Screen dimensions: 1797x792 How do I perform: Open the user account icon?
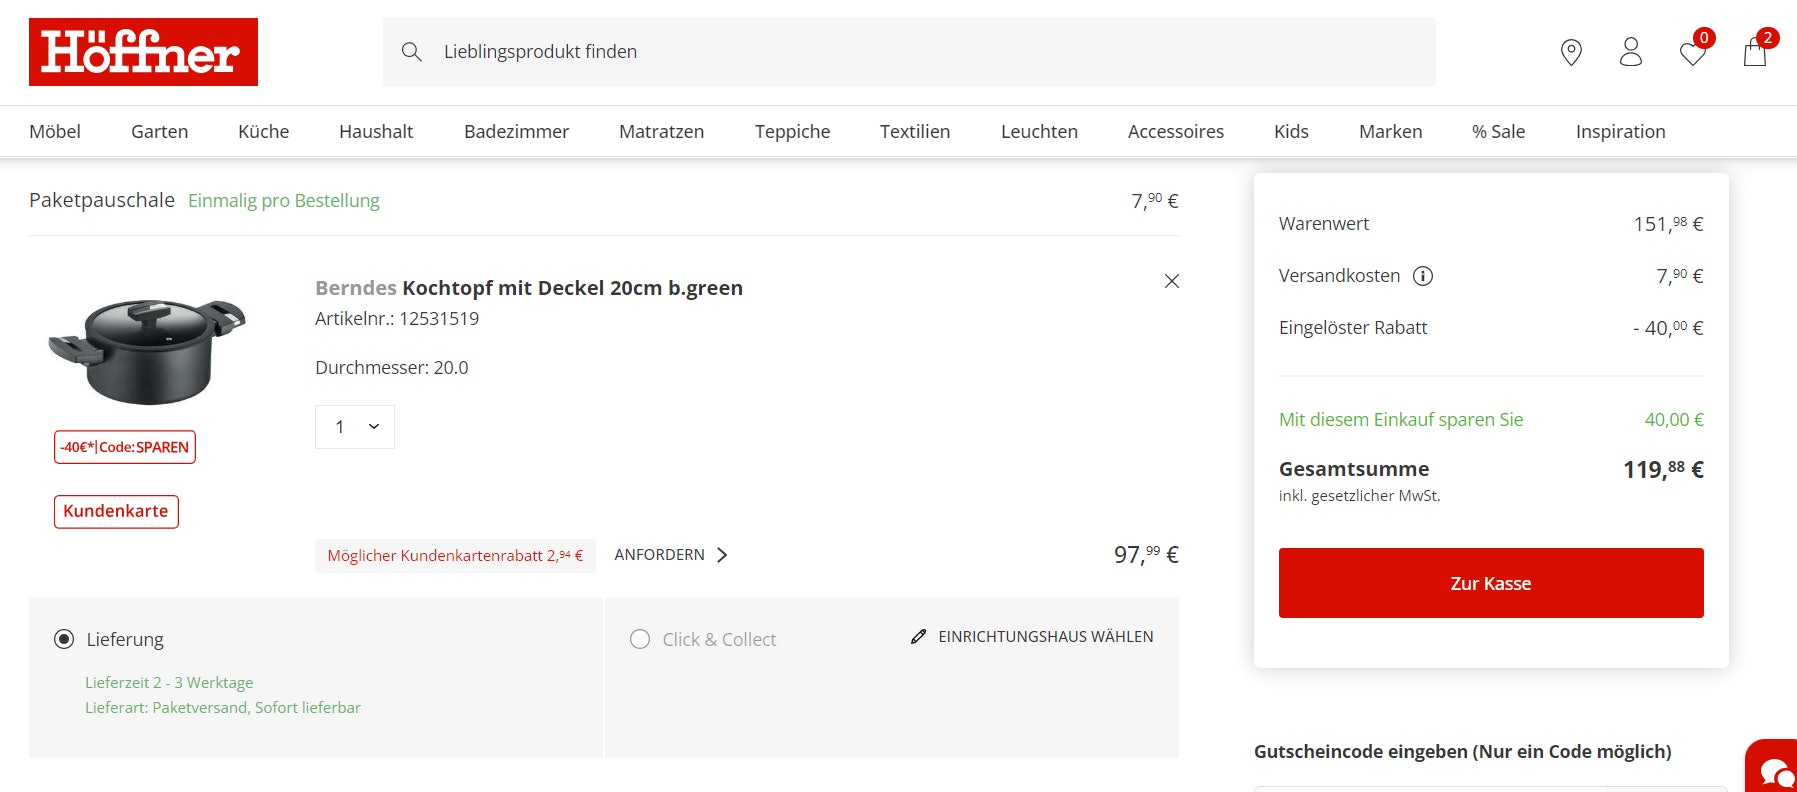[1631, 52]
